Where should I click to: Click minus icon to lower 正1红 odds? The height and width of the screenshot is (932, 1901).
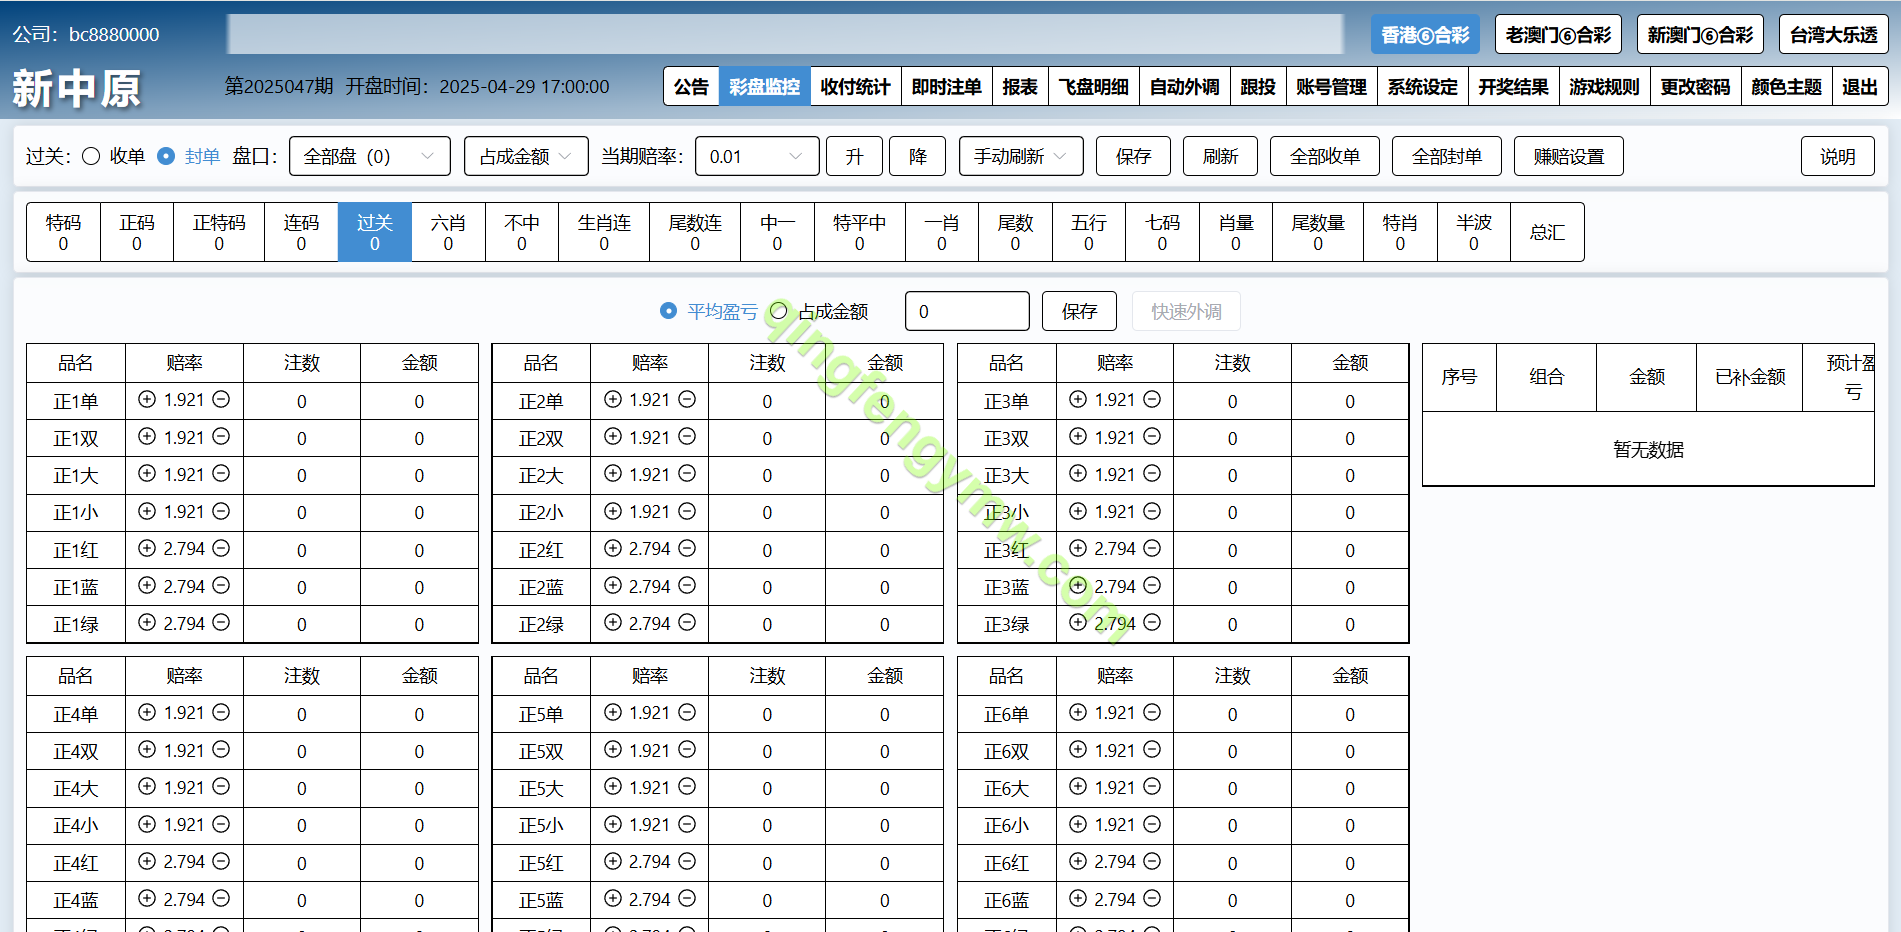coord(221,548)
